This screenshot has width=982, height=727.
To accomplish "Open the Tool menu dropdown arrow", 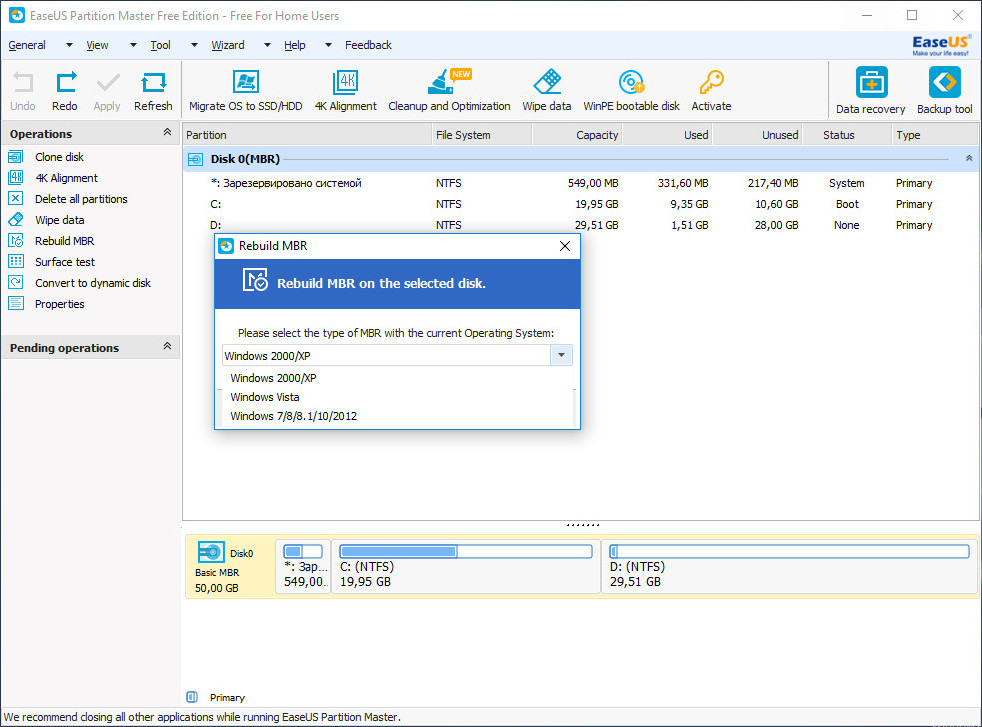I will pos(195,45).
